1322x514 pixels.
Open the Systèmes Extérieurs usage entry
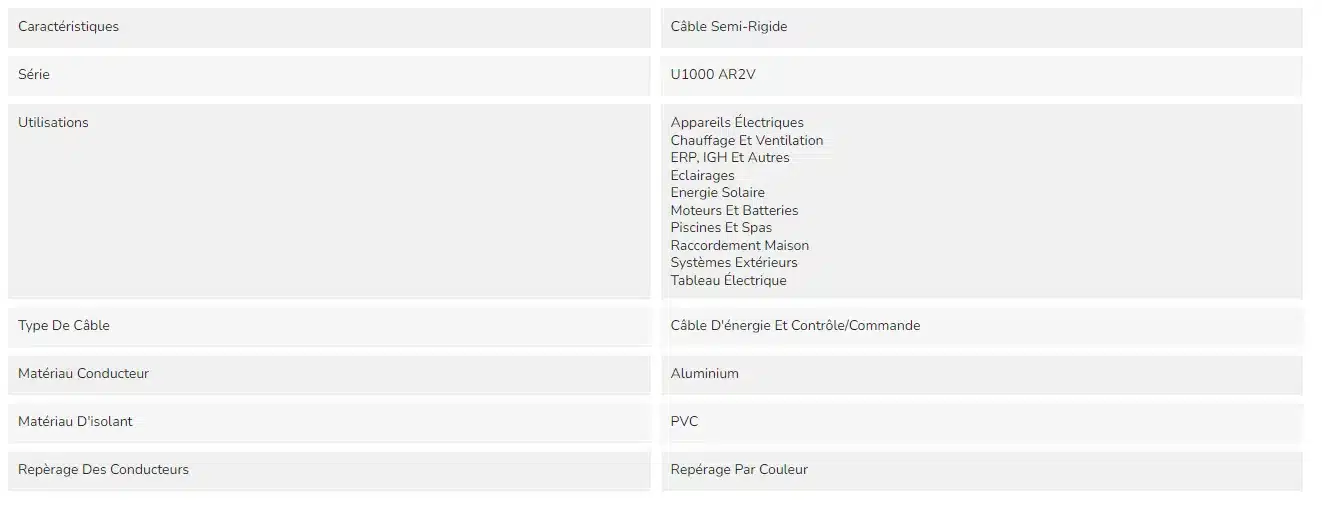734,263
